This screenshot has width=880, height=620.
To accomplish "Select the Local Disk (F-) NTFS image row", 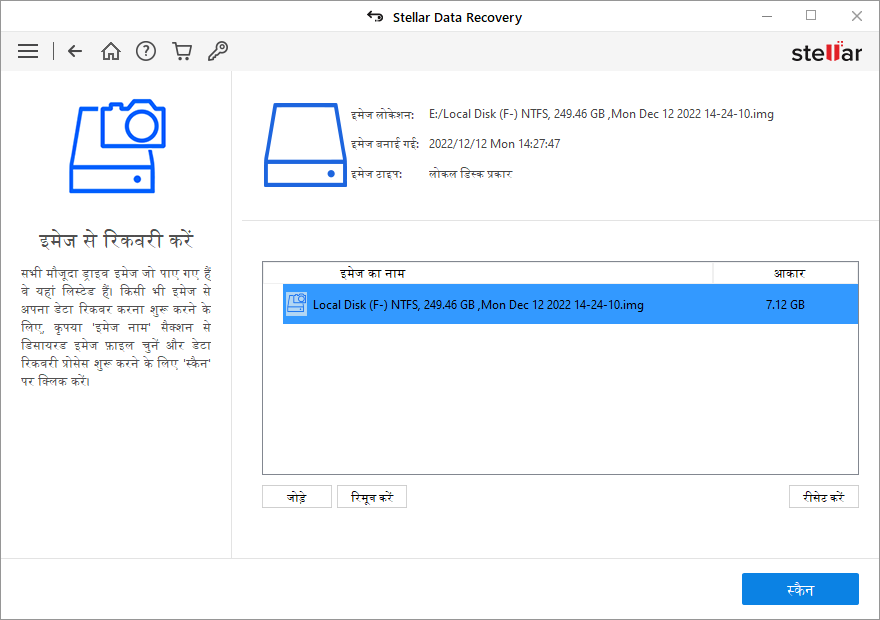I will coord(478,305).
